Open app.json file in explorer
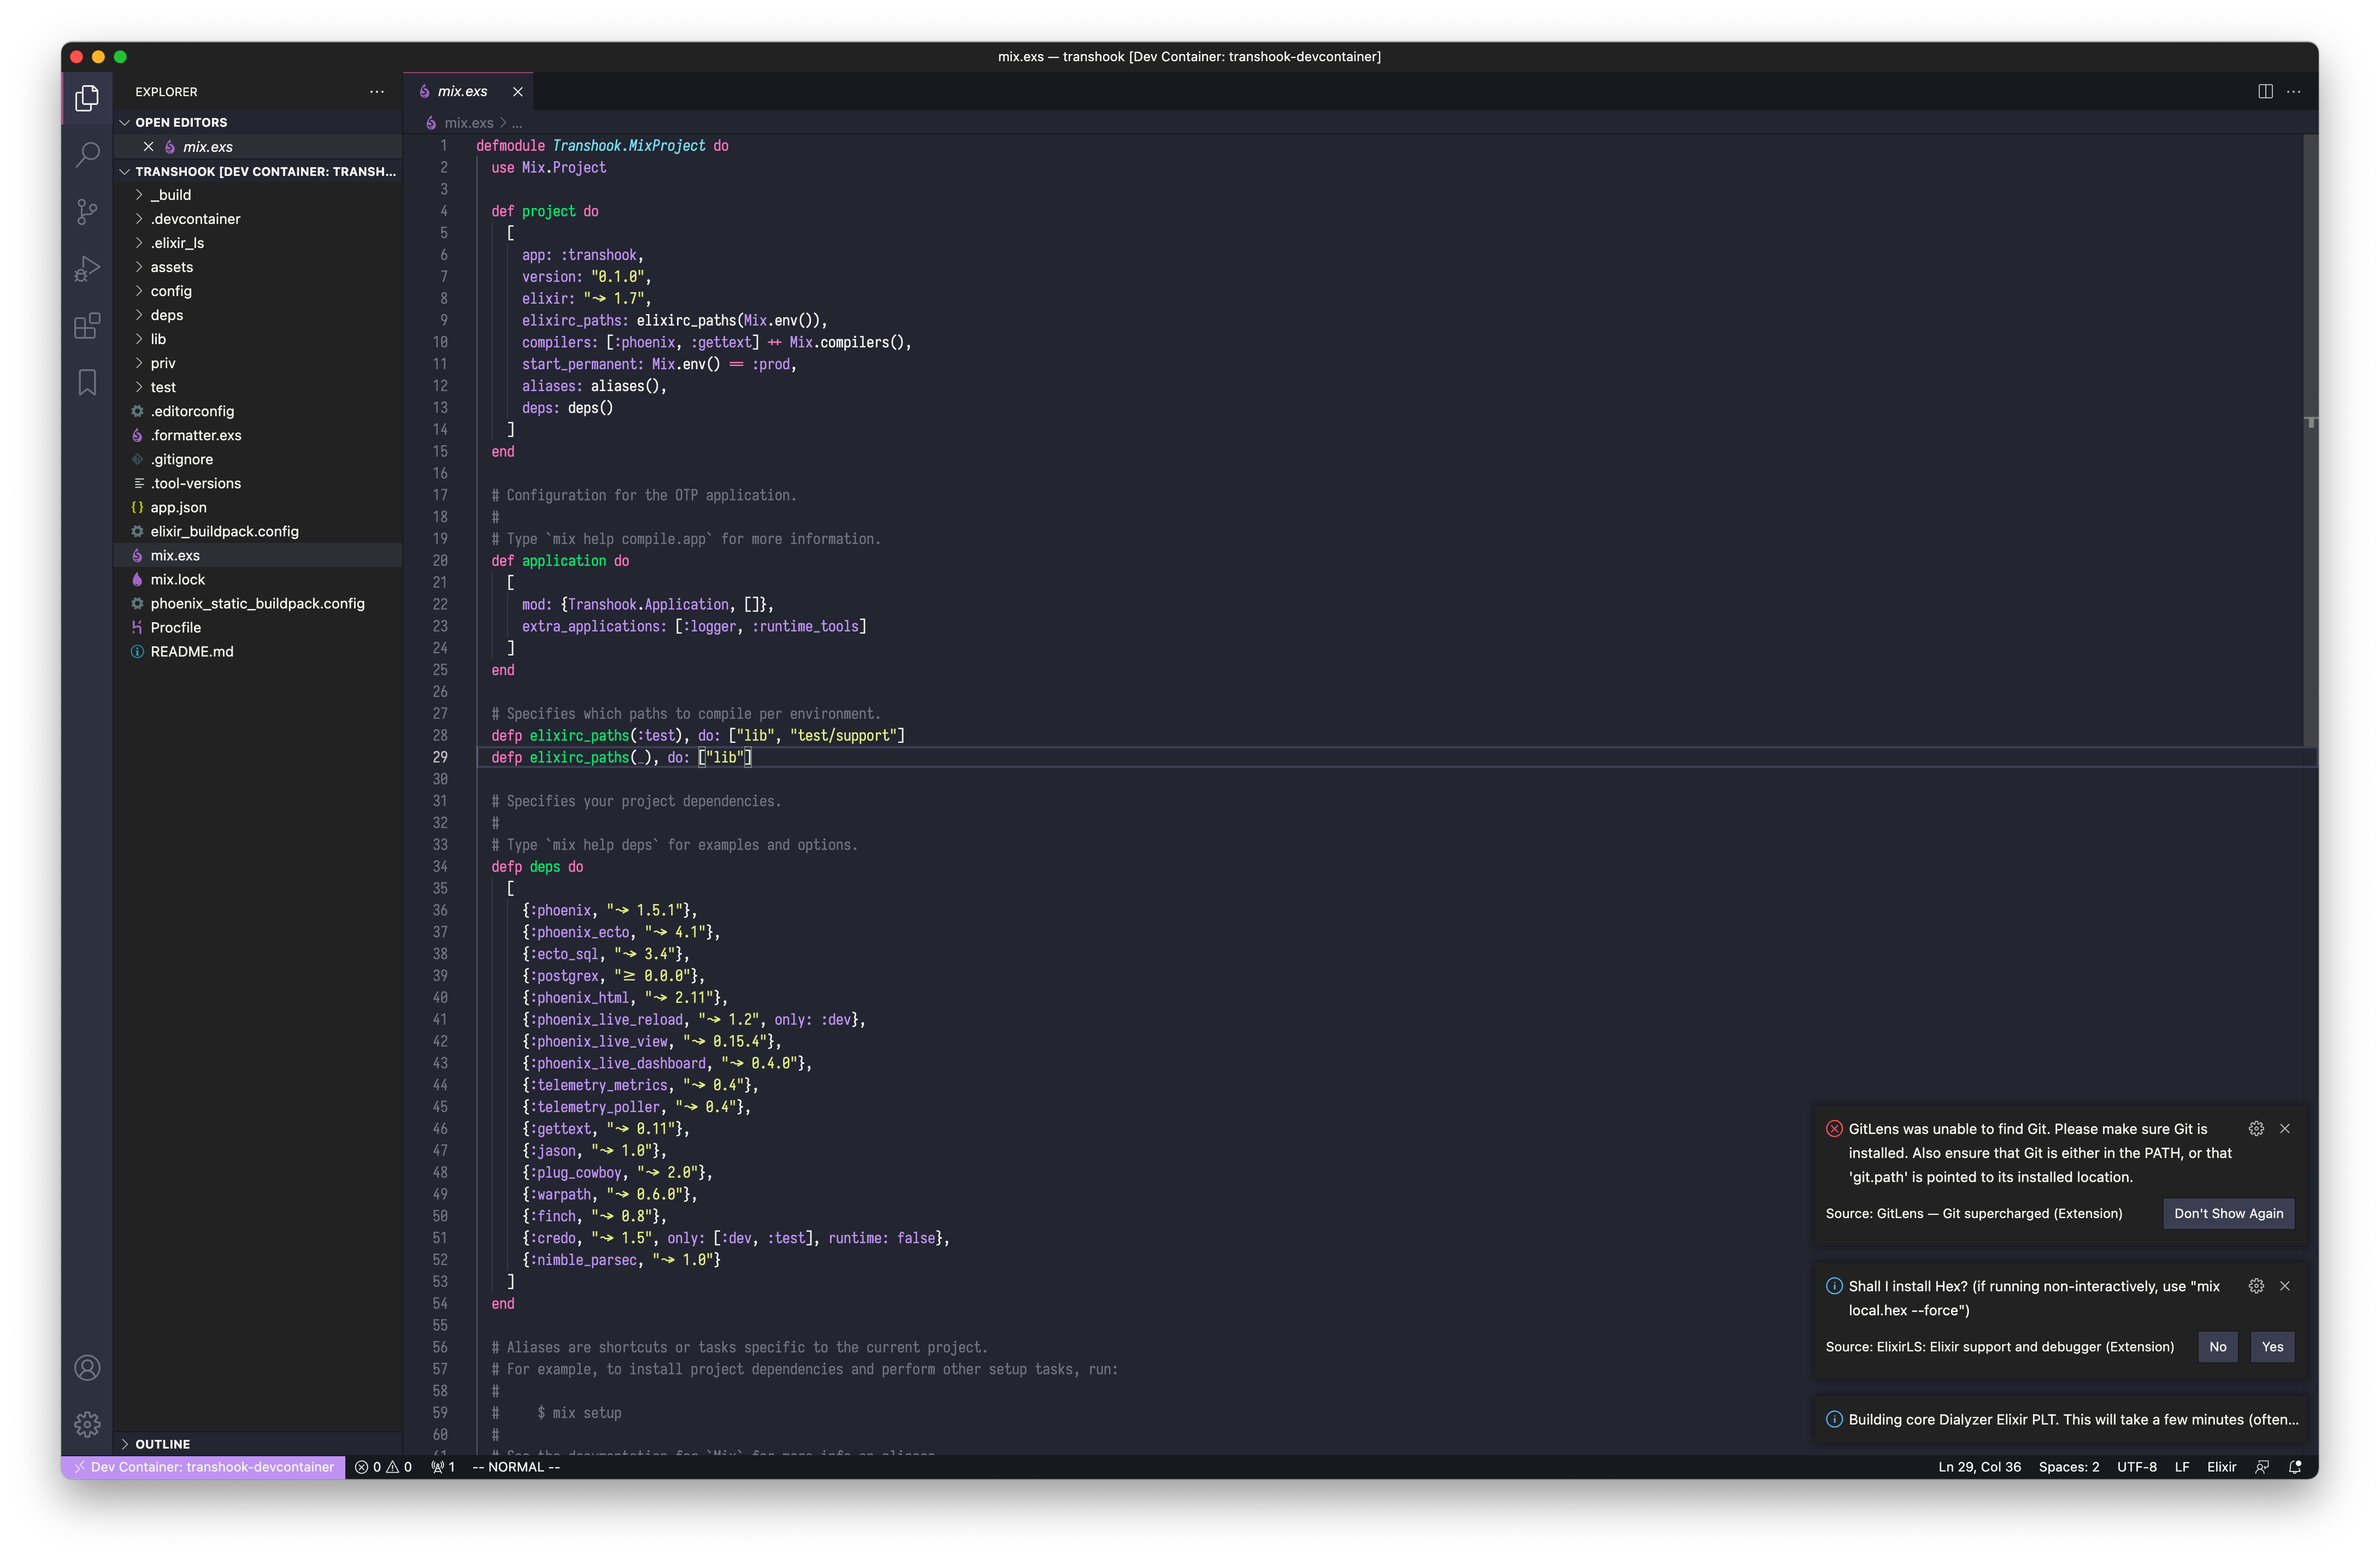This screenshot has height=1560, width=2380. 258,507
